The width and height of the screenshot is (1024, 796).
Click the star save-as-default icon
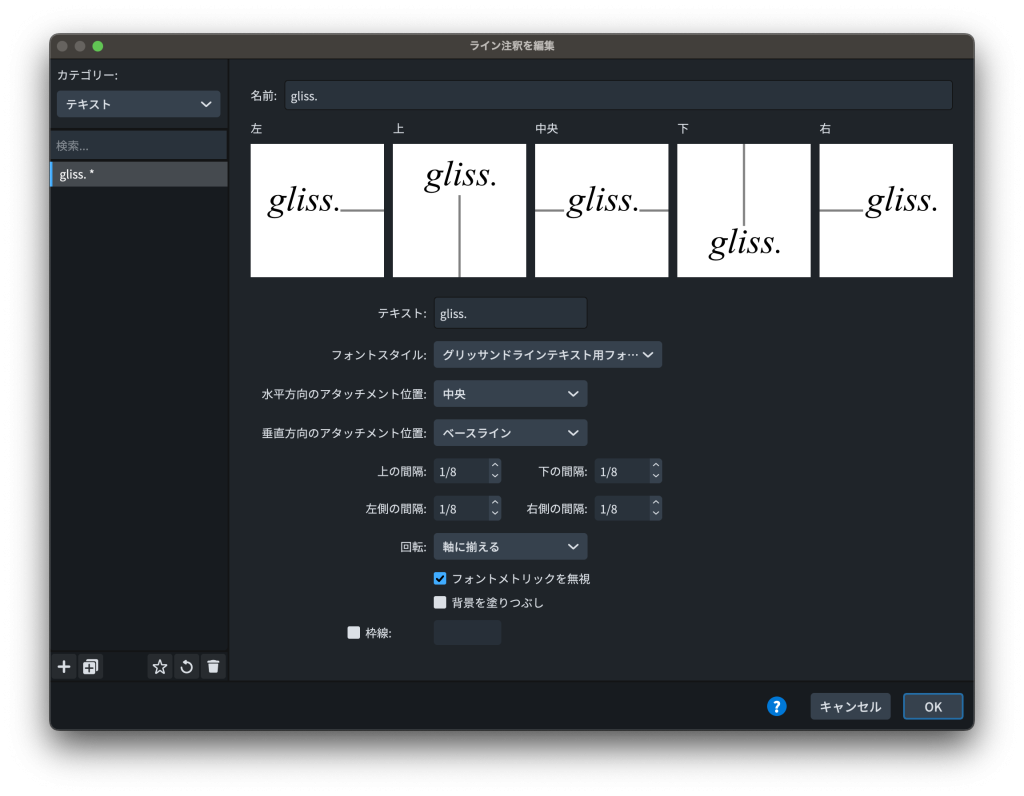(x=160, y=667)
